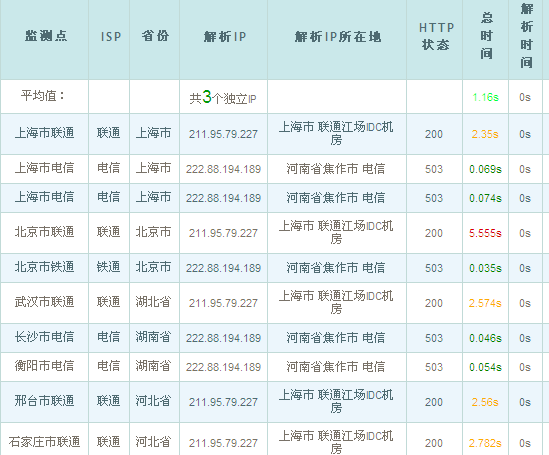
Task: Sort by the HTTP状态 column header
Action: coord(436,36)
